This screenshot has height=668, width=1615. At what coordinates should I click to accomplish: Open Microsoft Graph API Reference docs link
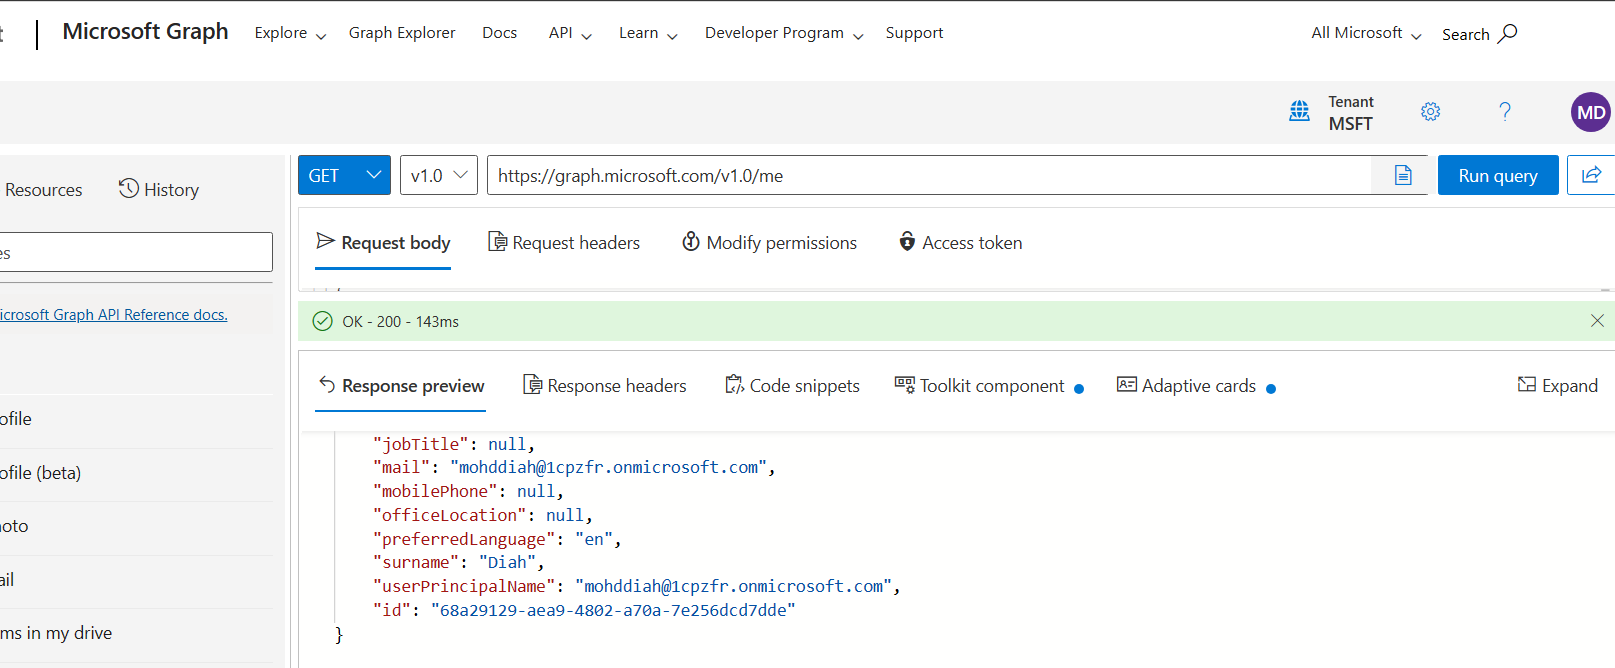[113, 315]
